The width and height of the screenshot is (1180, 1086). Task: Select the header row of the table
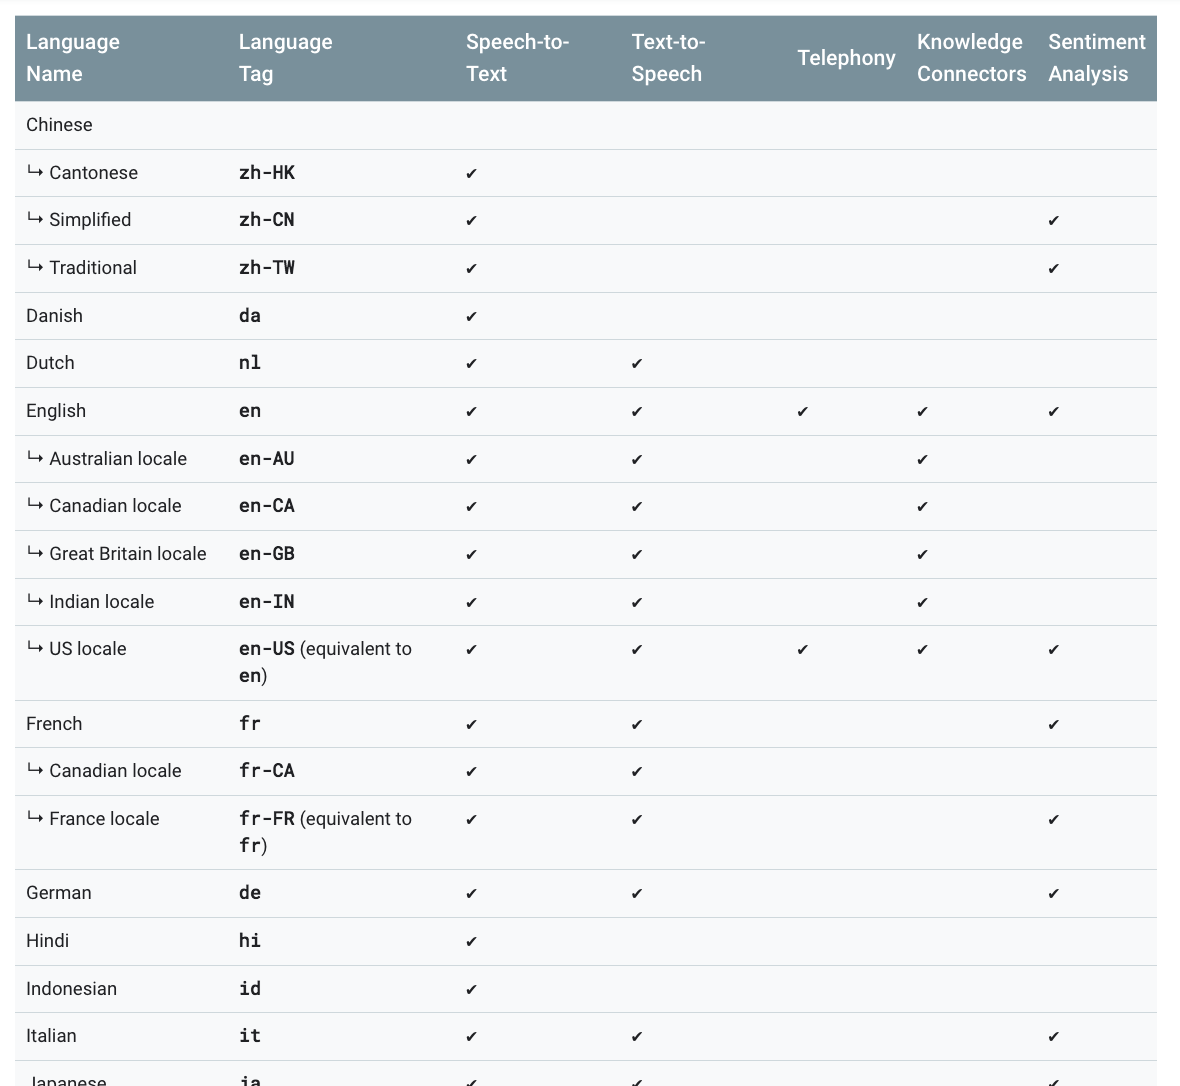[590, 58]
